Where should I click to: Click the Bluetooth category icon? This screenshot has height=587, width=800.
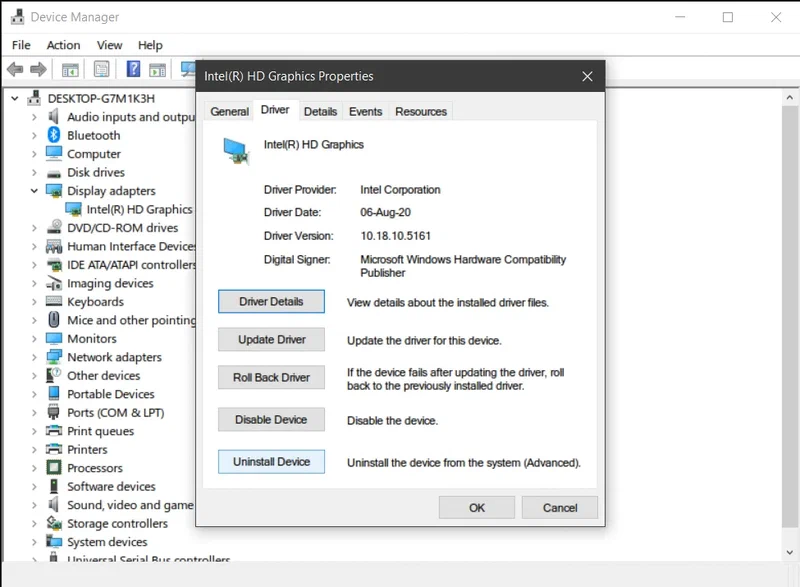52,135
